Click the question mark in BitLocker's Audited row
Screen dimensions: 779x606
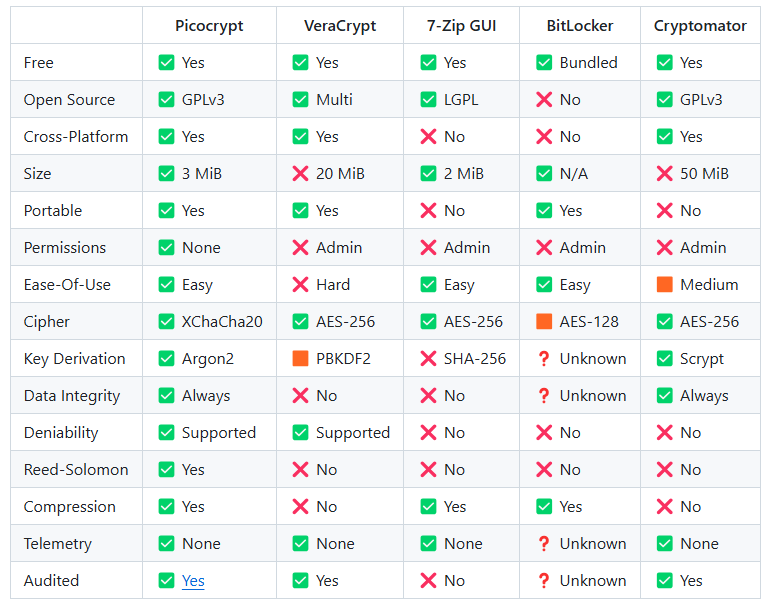click(544, 581)
